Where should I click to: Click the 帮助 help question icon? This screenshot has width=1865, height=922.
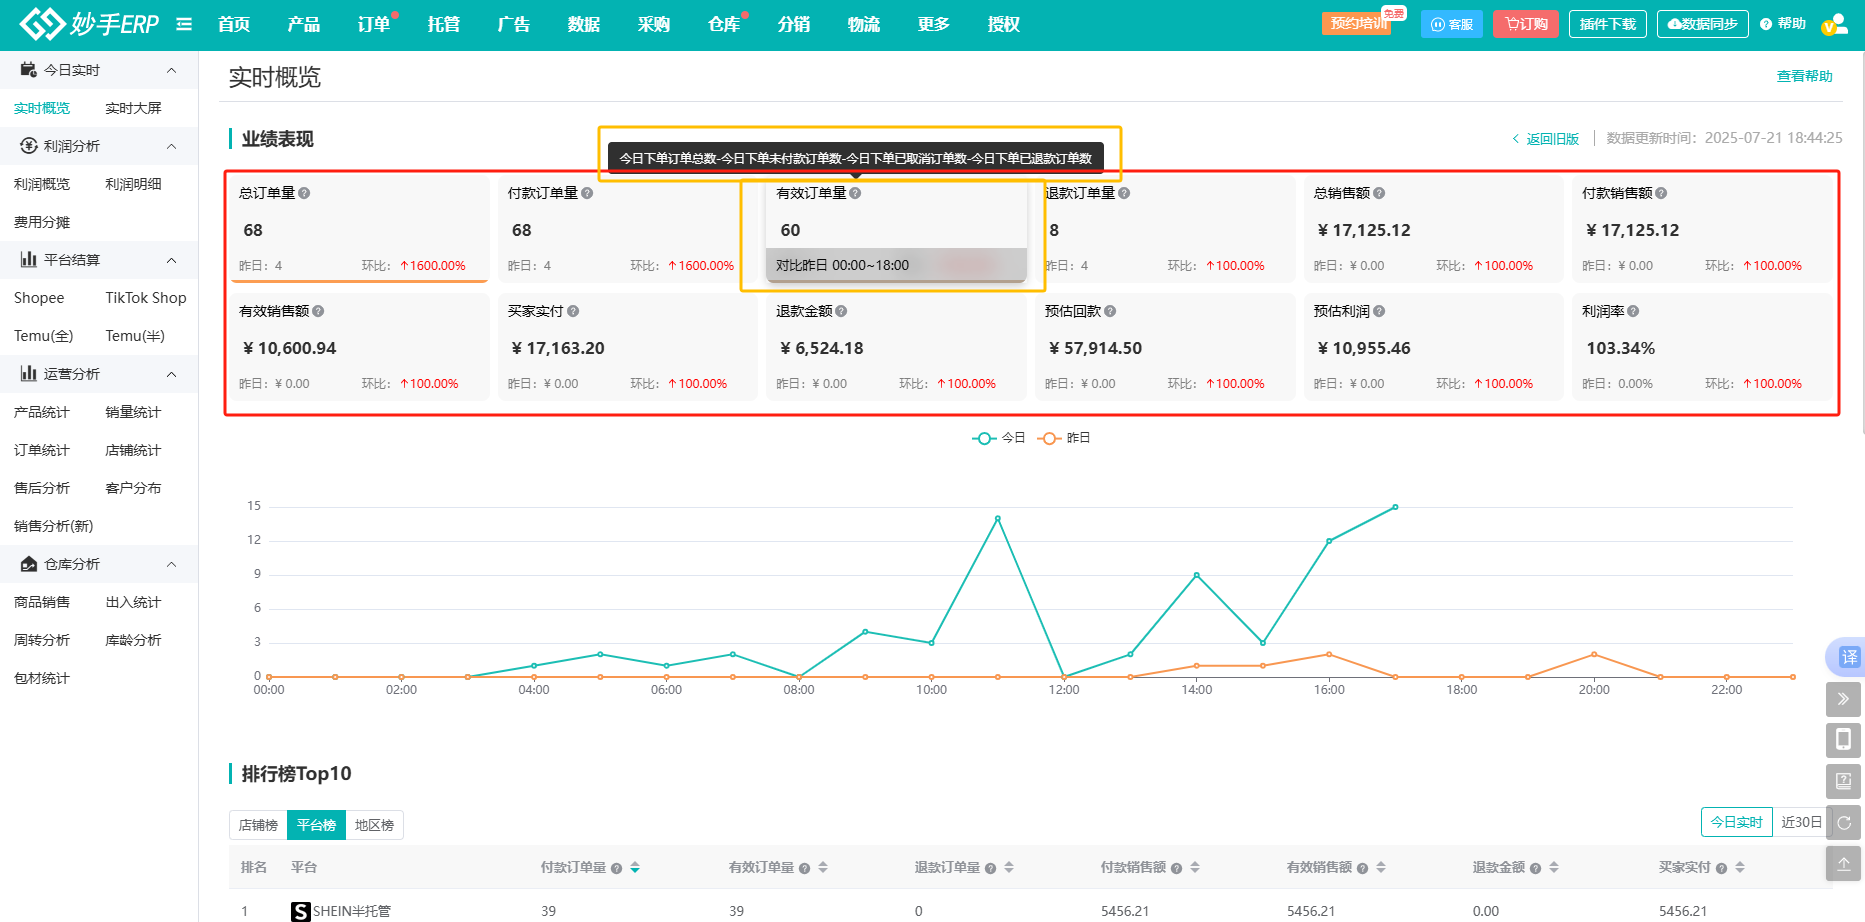[1766, 24]
